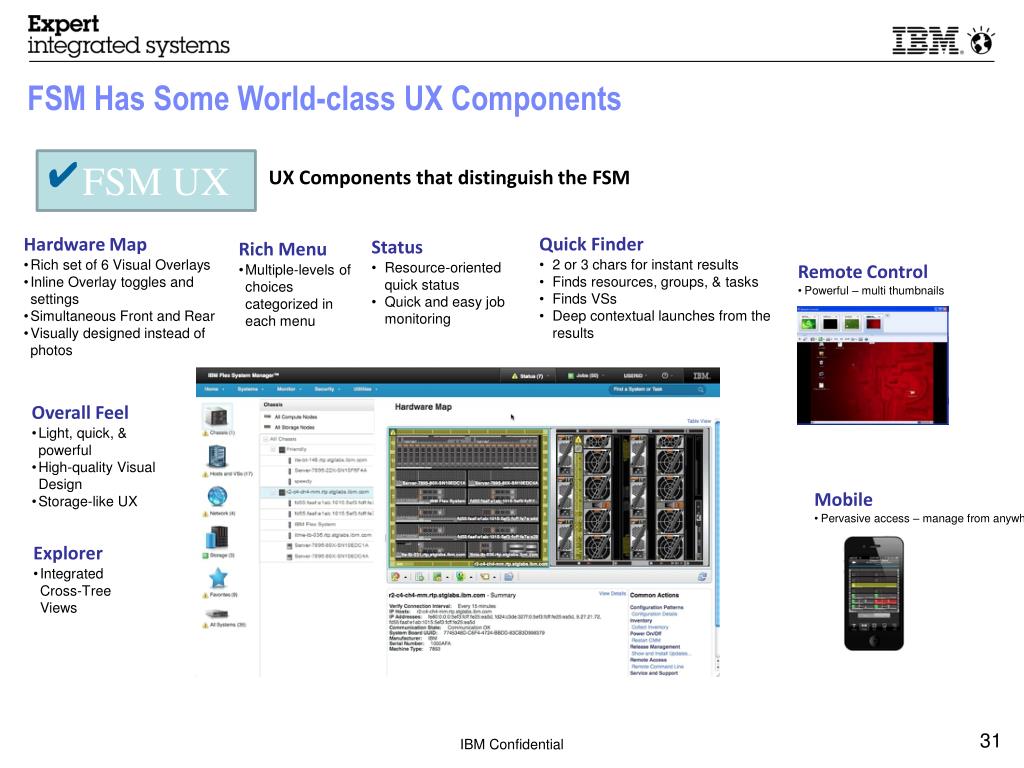The image size is (1024, 768).
Task: Click the yellow fifth map toolbar icon
Action: click(x=485, y=577)
